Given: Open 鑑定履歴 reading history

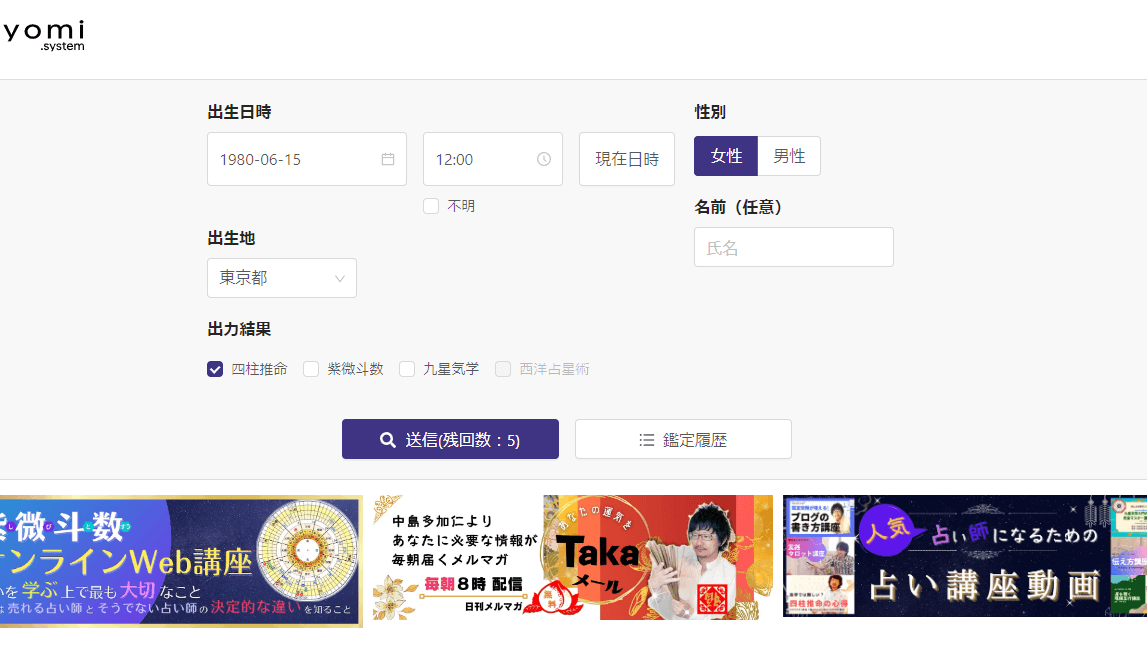Looking at the screenshot, I should [683, 440].
